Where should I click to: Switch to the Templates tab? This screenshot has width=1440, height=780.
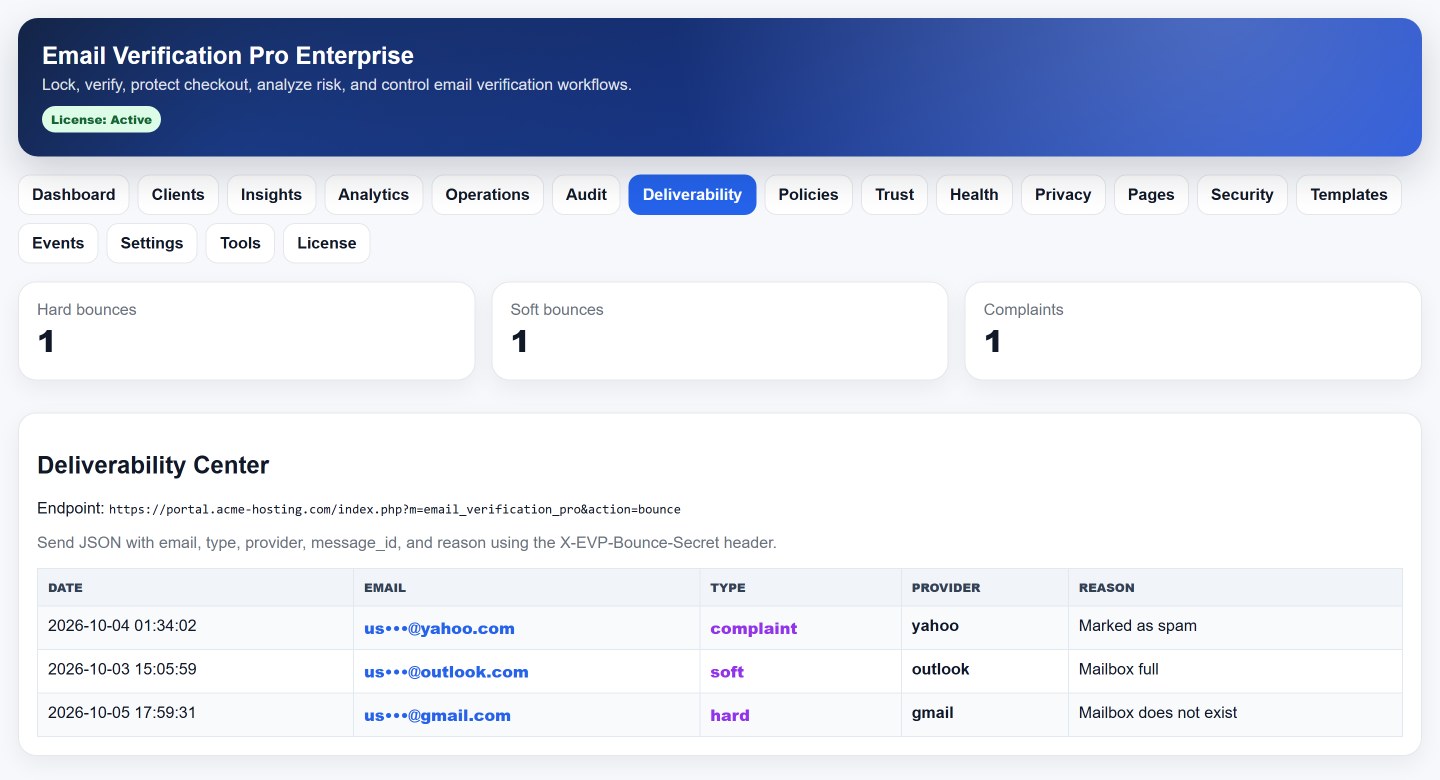click(1349, 195)
